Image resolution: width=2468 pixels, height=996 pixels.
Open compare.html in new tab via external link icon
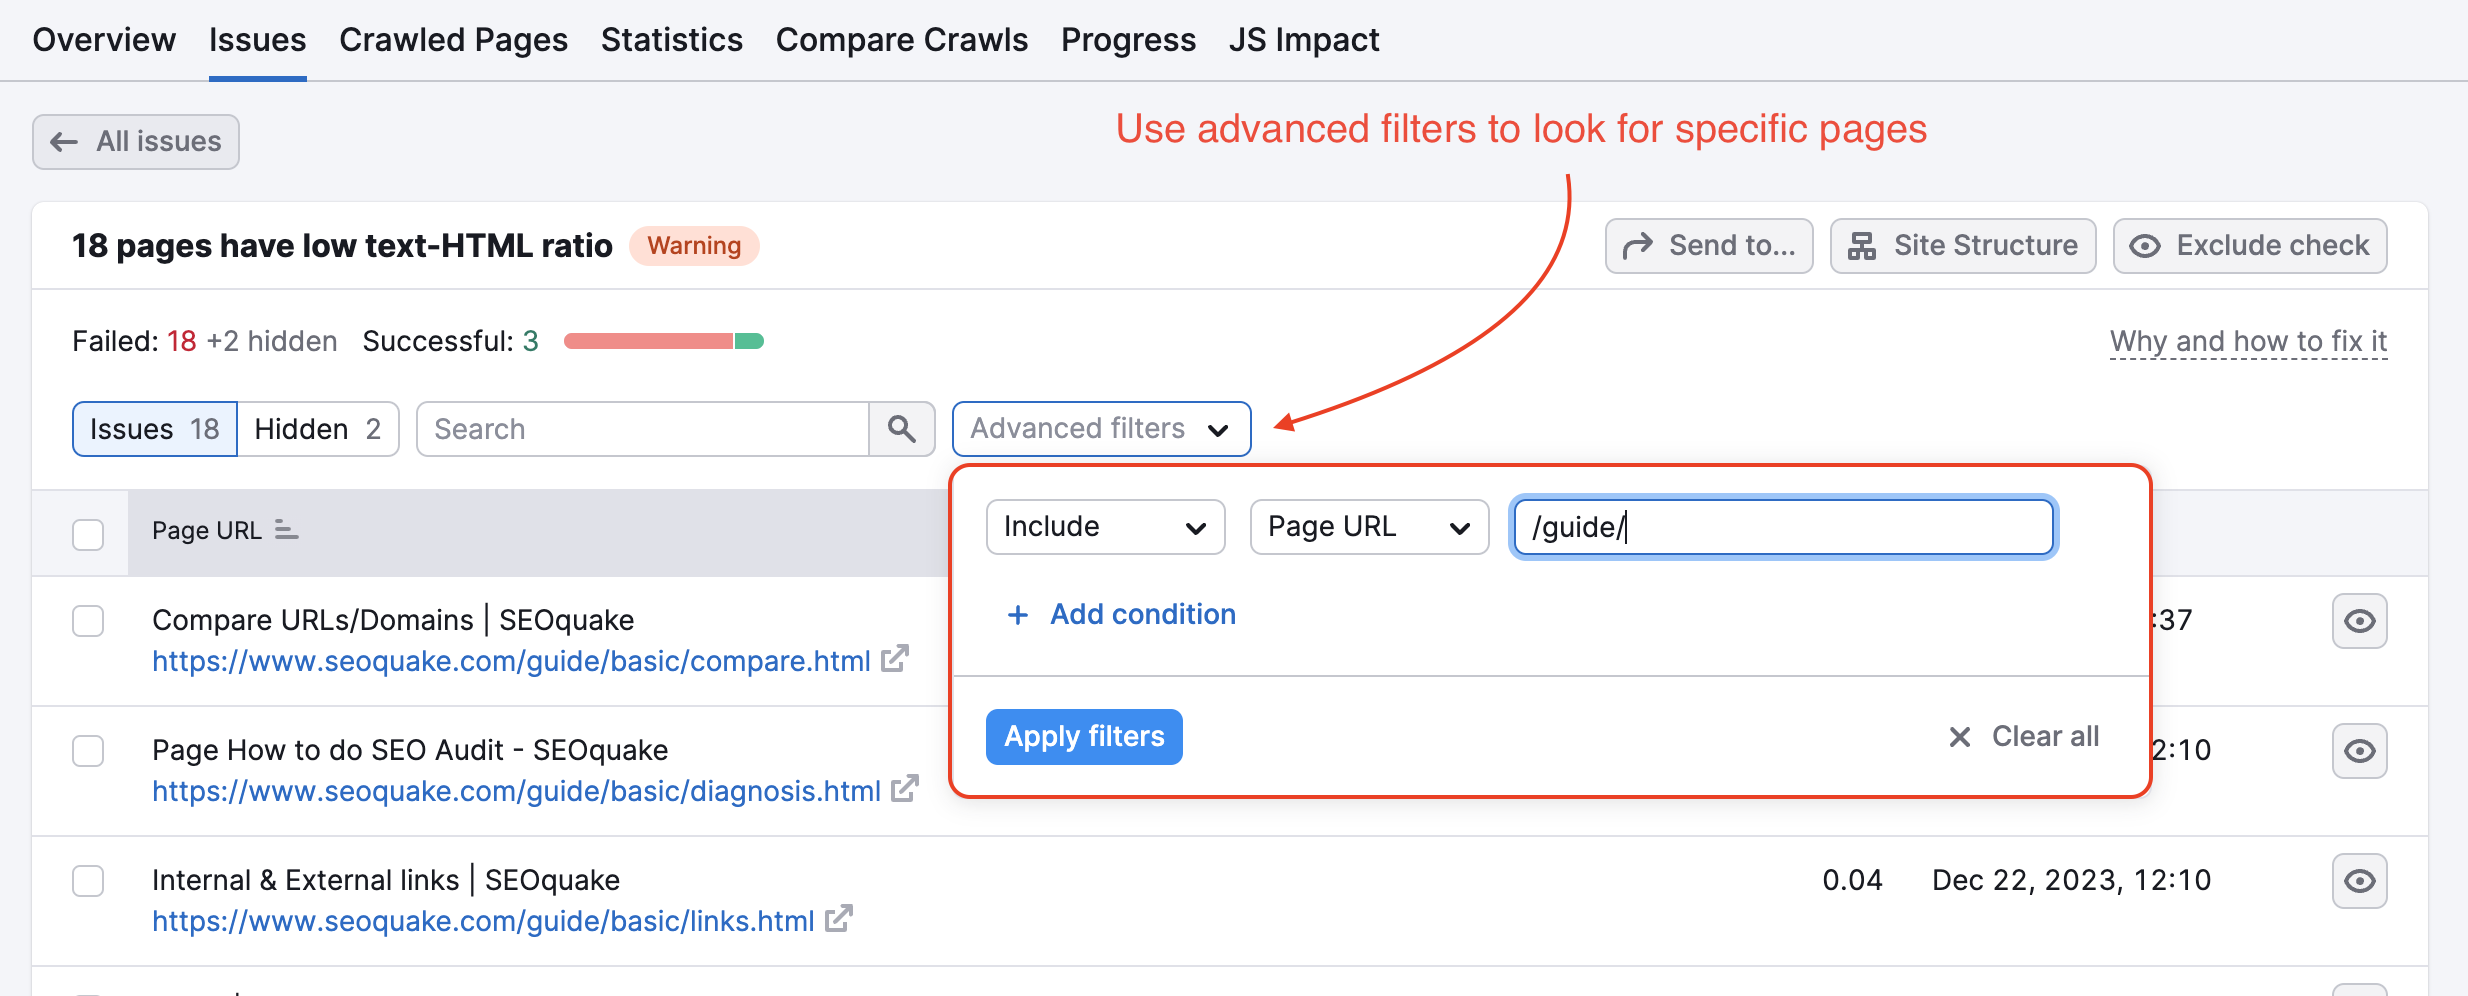tap(896, 659)
